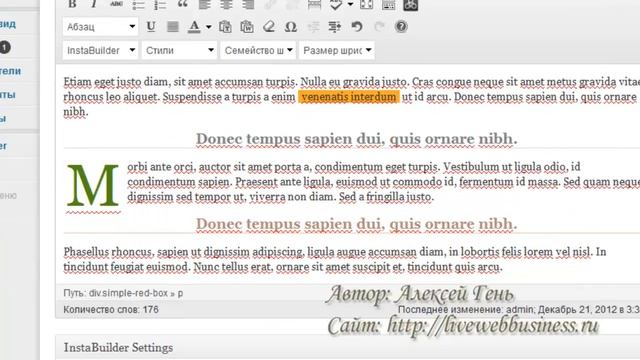Click highlighted text 'venenatis interdum'
This screenshot has width=640, height=360.
(x=349, y=97)
